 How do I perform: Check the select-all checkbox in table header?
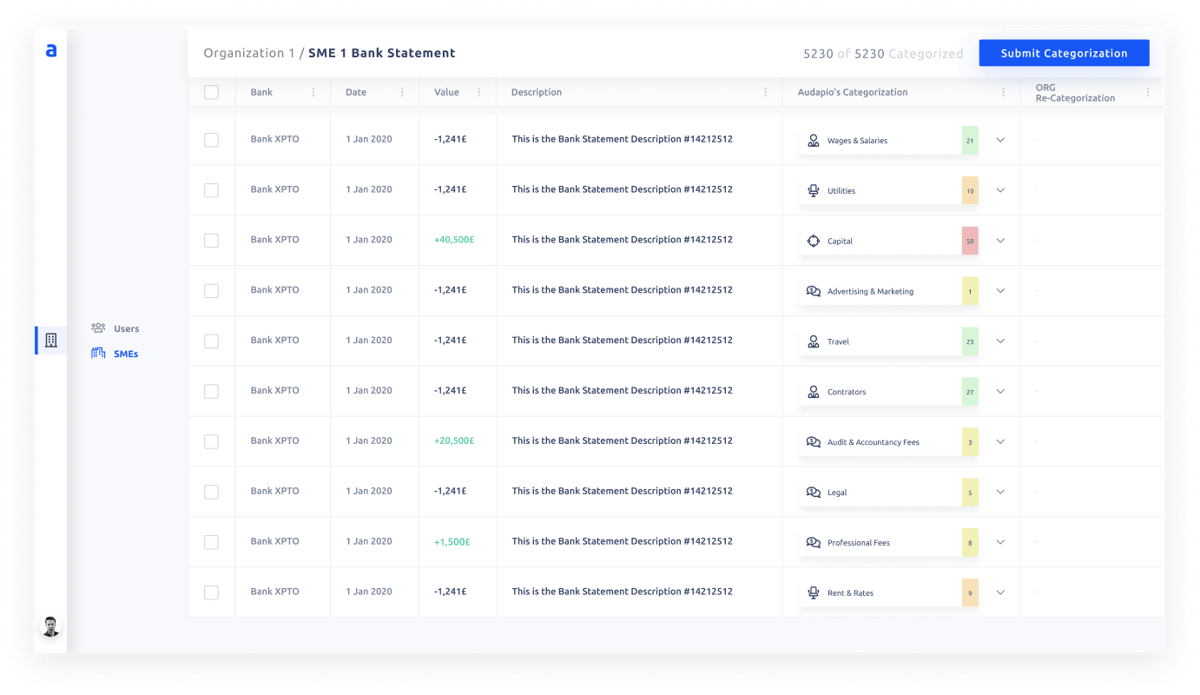[211, 91]
